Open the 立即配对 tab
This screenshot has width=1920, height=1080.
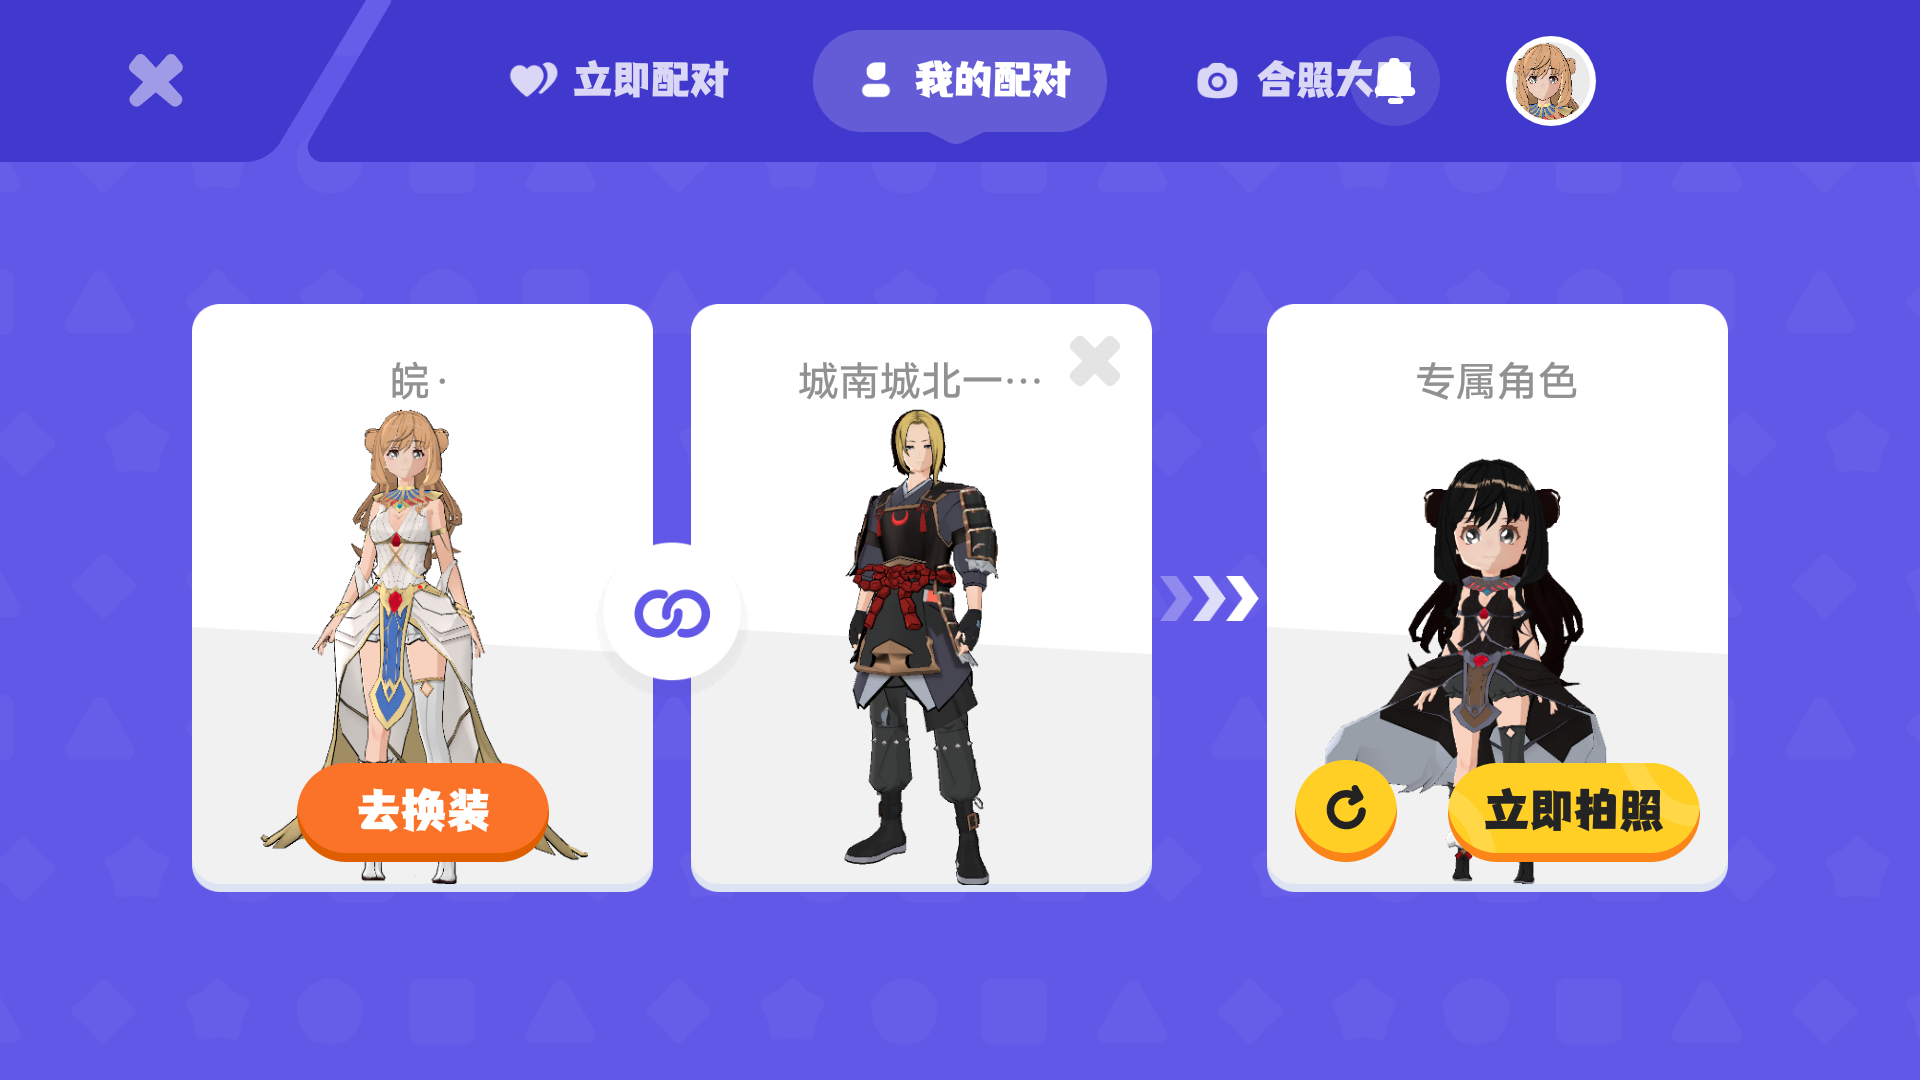[620, 80]
